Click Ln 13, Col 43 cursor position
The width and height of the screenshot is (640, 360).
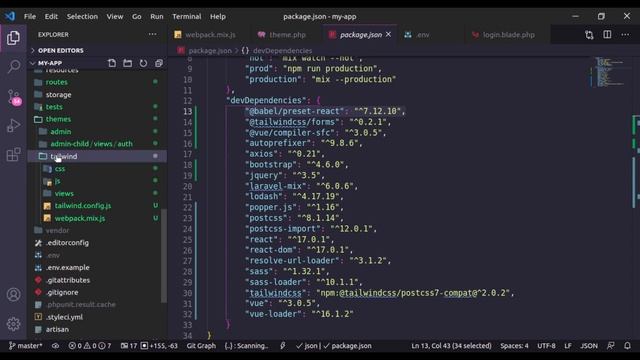[451, 346]
